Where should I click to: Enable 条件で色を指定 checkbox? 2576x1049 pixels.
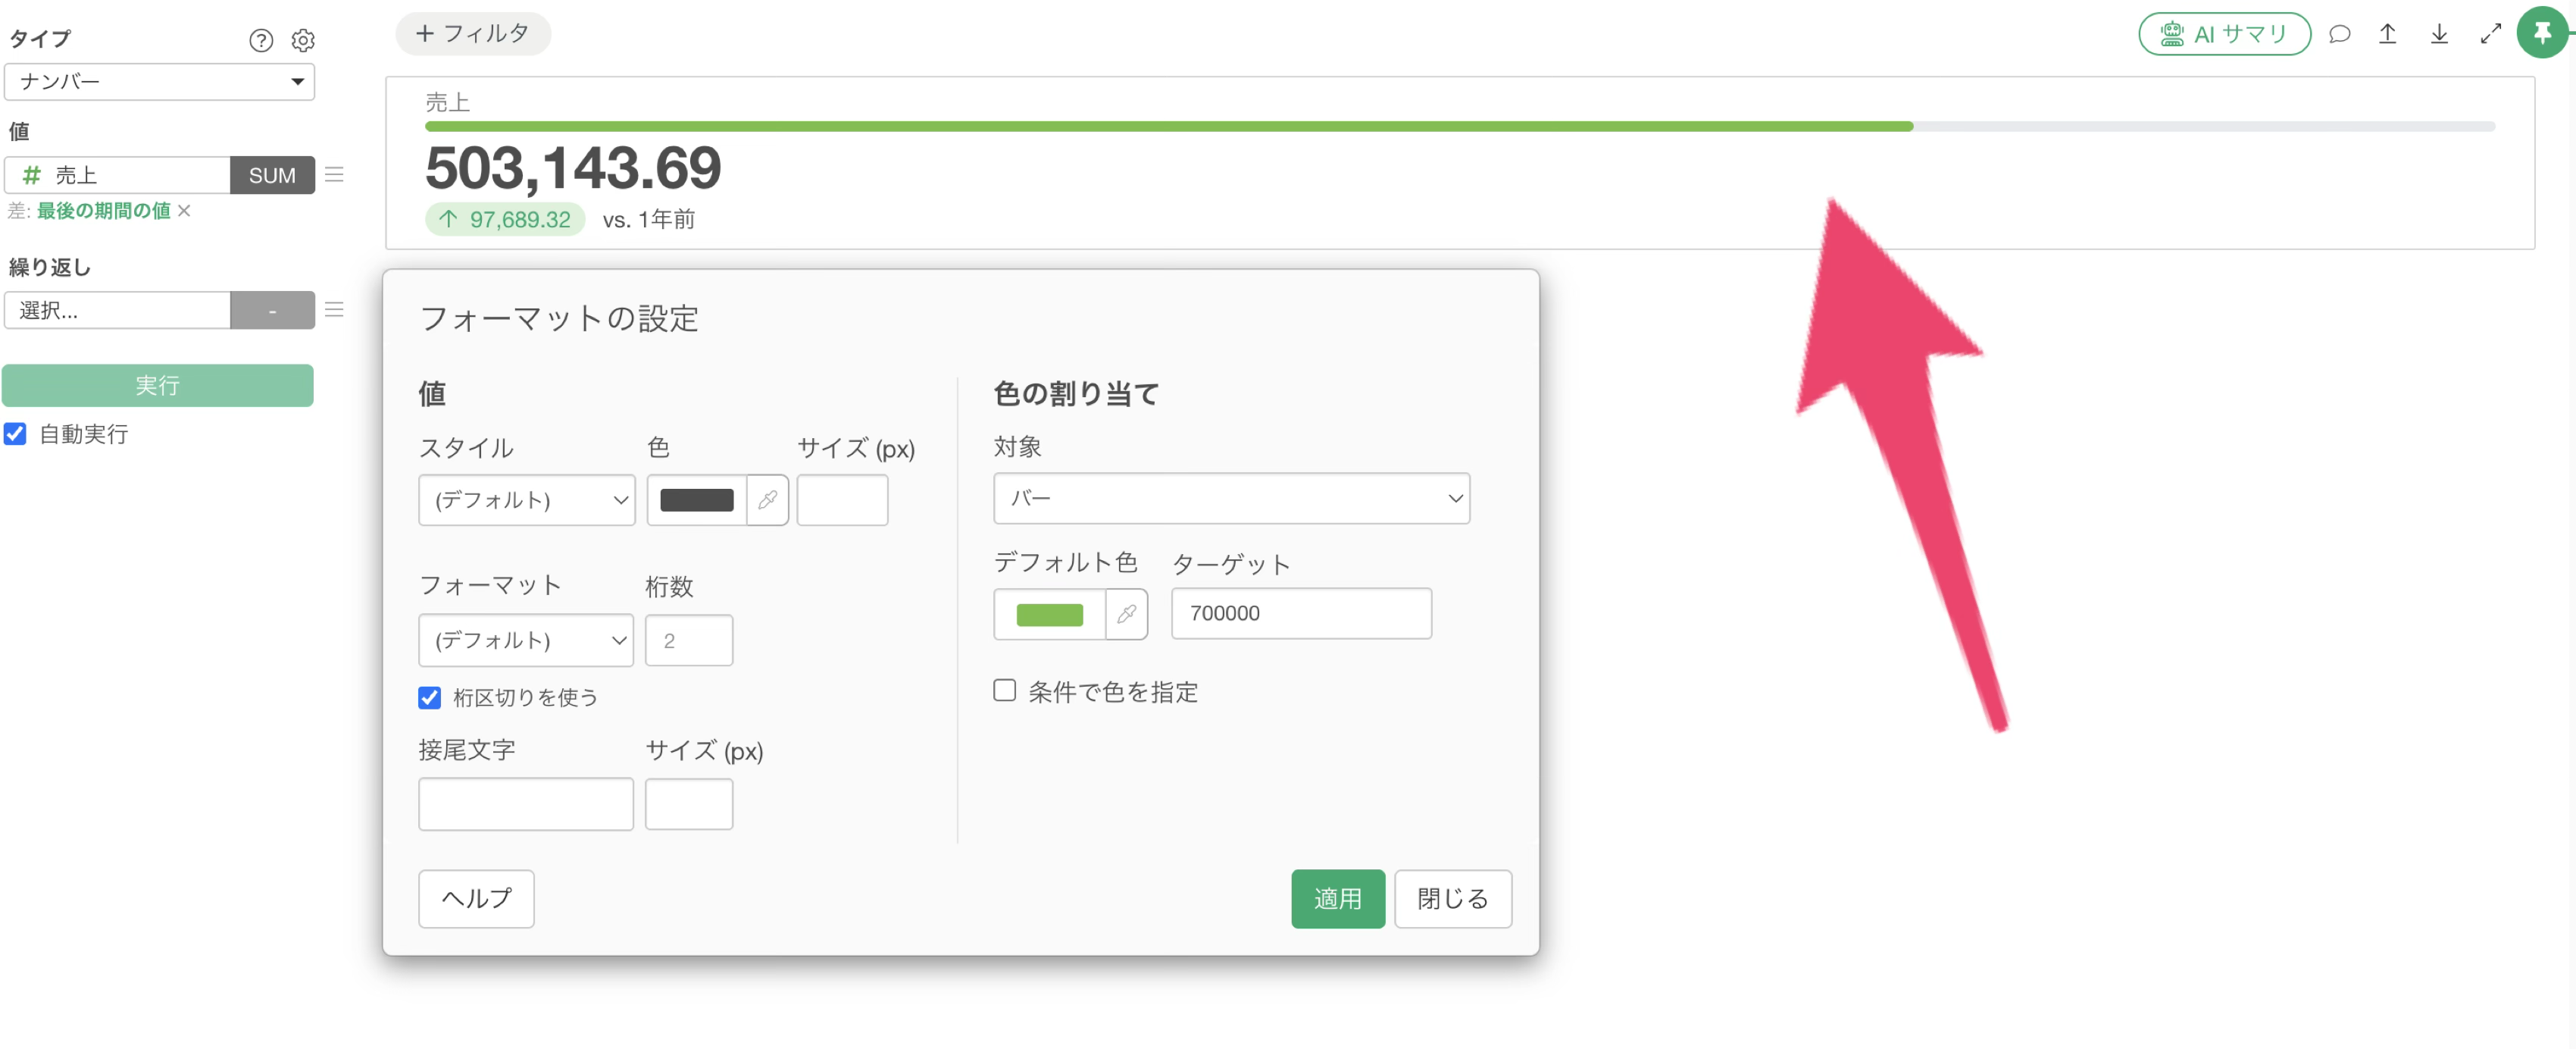coord(1005,691)
